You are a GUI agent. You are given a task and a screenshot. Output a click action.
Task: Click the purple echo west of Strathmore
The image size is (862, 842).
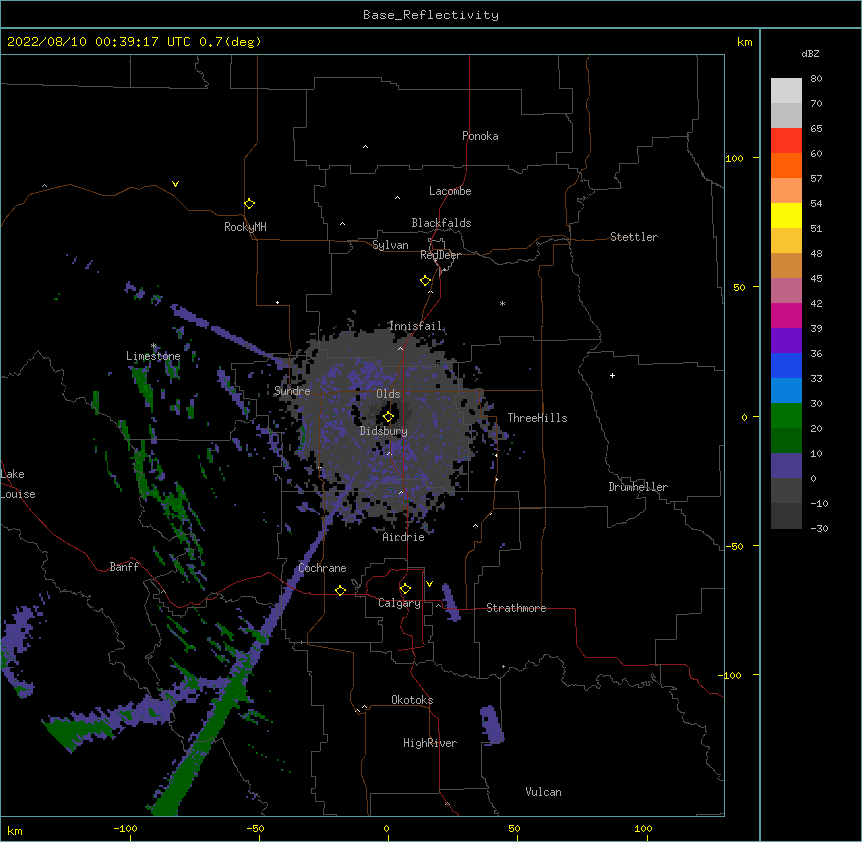(451, 602)
